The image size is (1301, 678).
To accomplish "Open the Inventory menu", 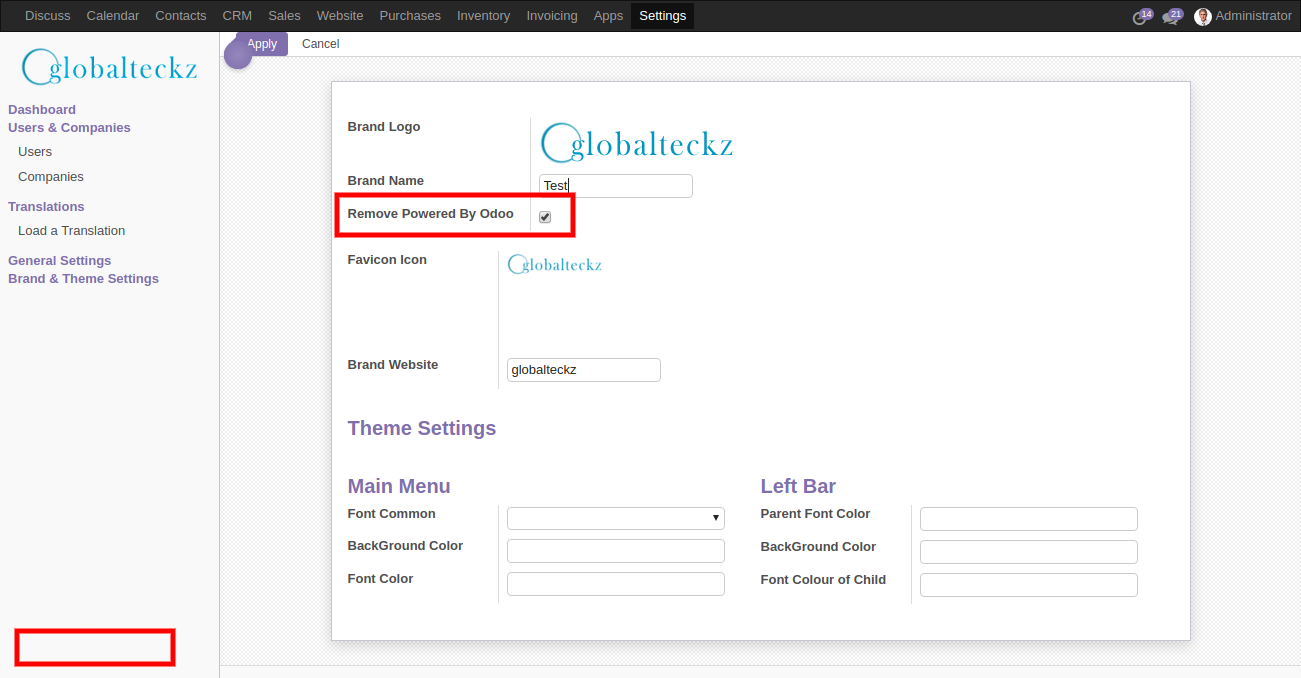I will coord(483,16).
